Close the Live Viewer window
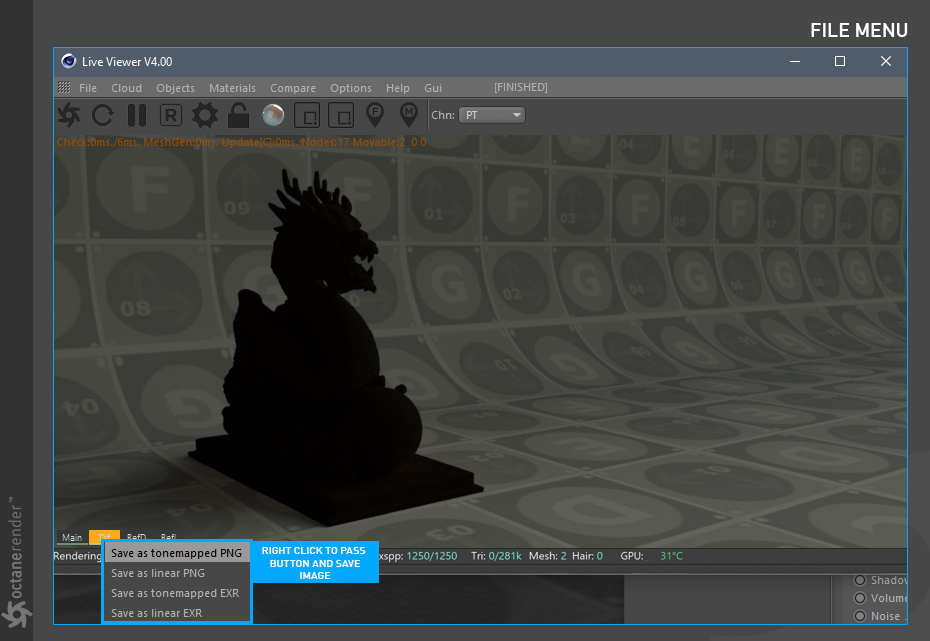This screenshot has height=641, width=930. 886,61
